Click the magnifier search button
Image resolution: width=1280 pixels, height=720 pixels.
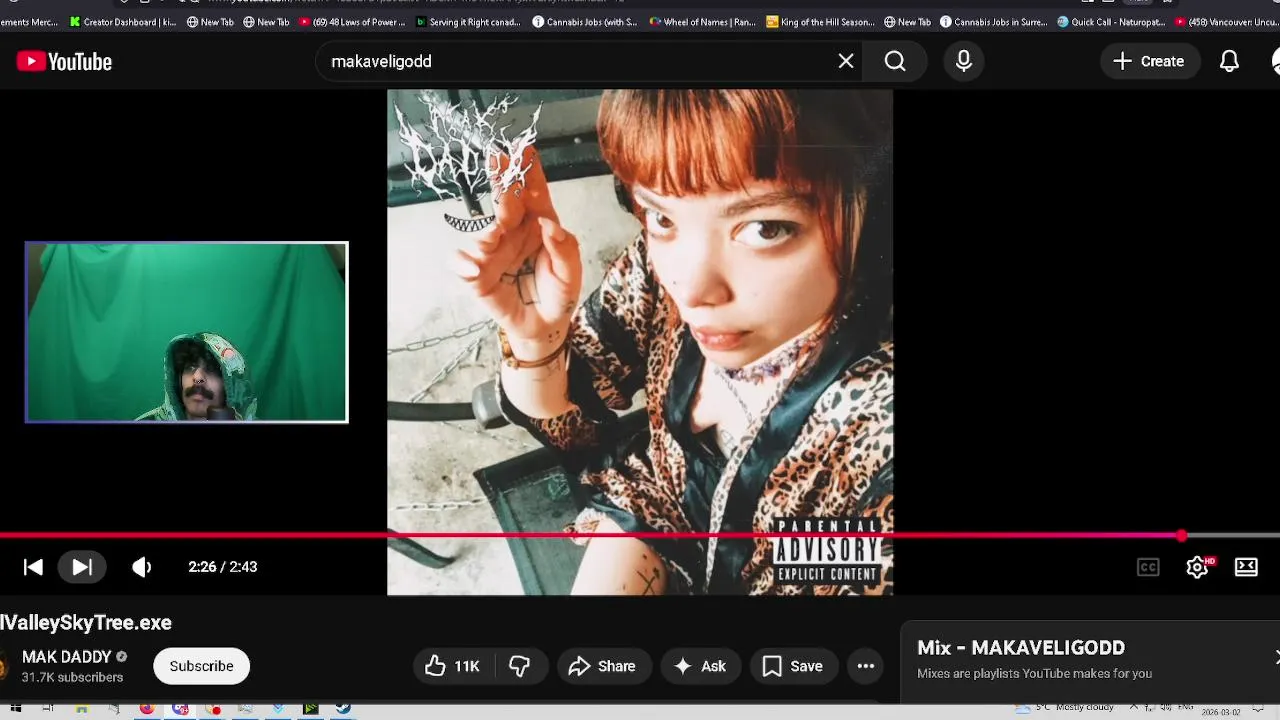[895, 61]
